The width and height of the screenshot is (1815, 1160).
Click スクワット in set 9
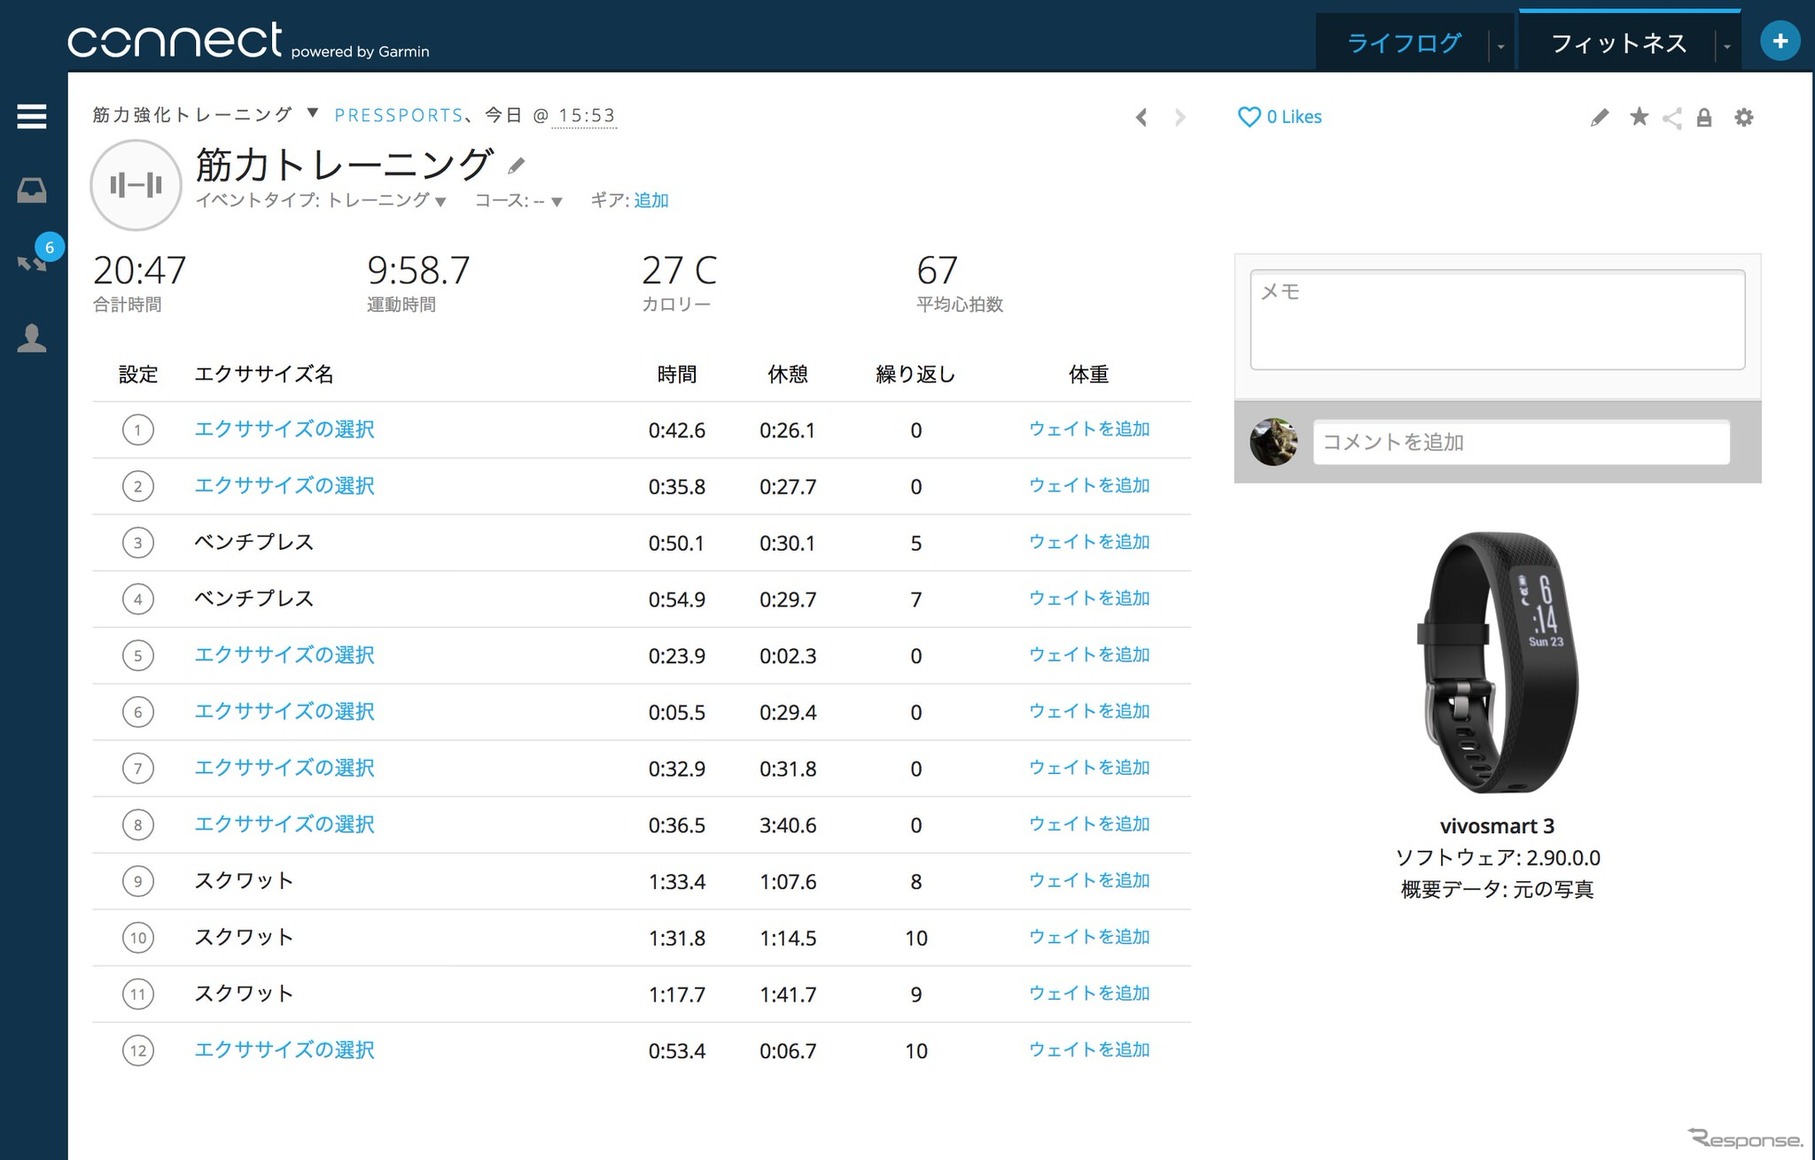(244, 881)
